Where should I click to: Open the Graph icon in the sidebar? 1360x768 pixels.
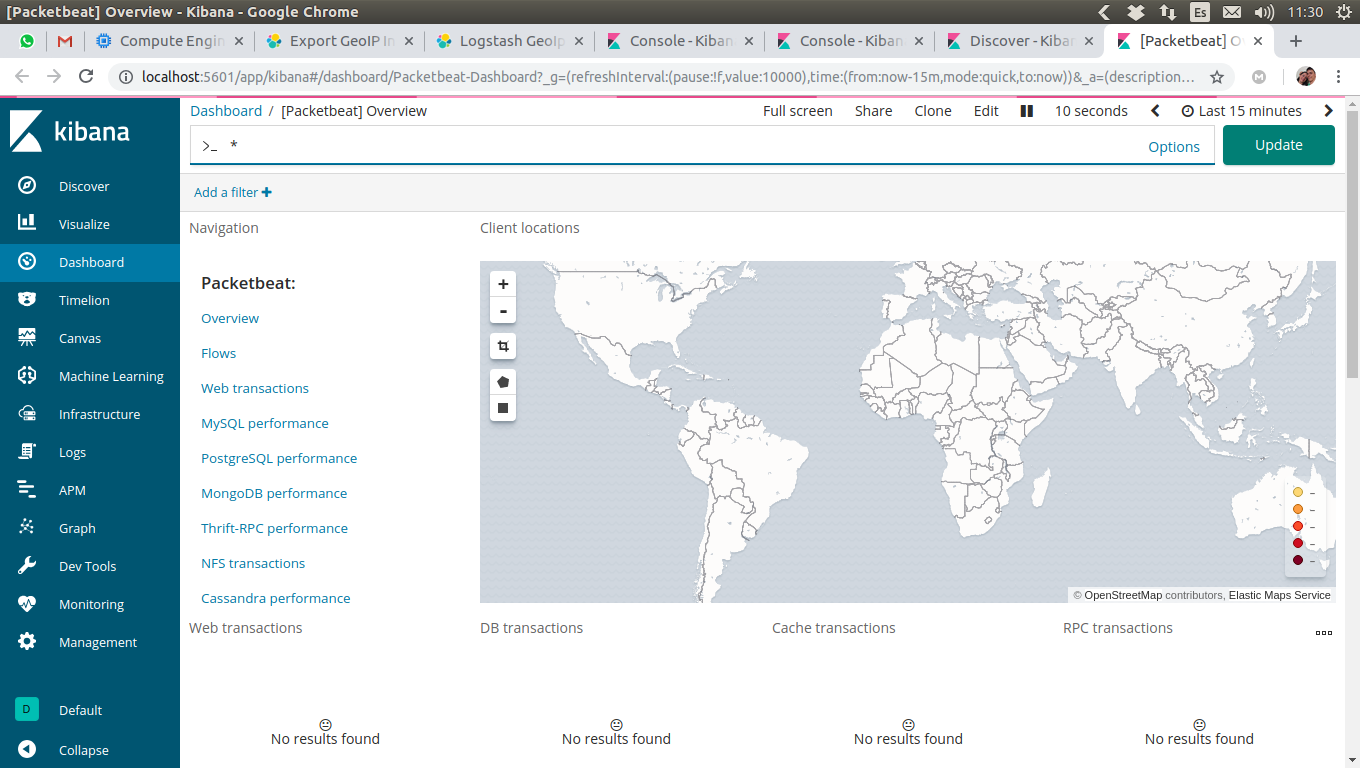click(x=27, y=528)
